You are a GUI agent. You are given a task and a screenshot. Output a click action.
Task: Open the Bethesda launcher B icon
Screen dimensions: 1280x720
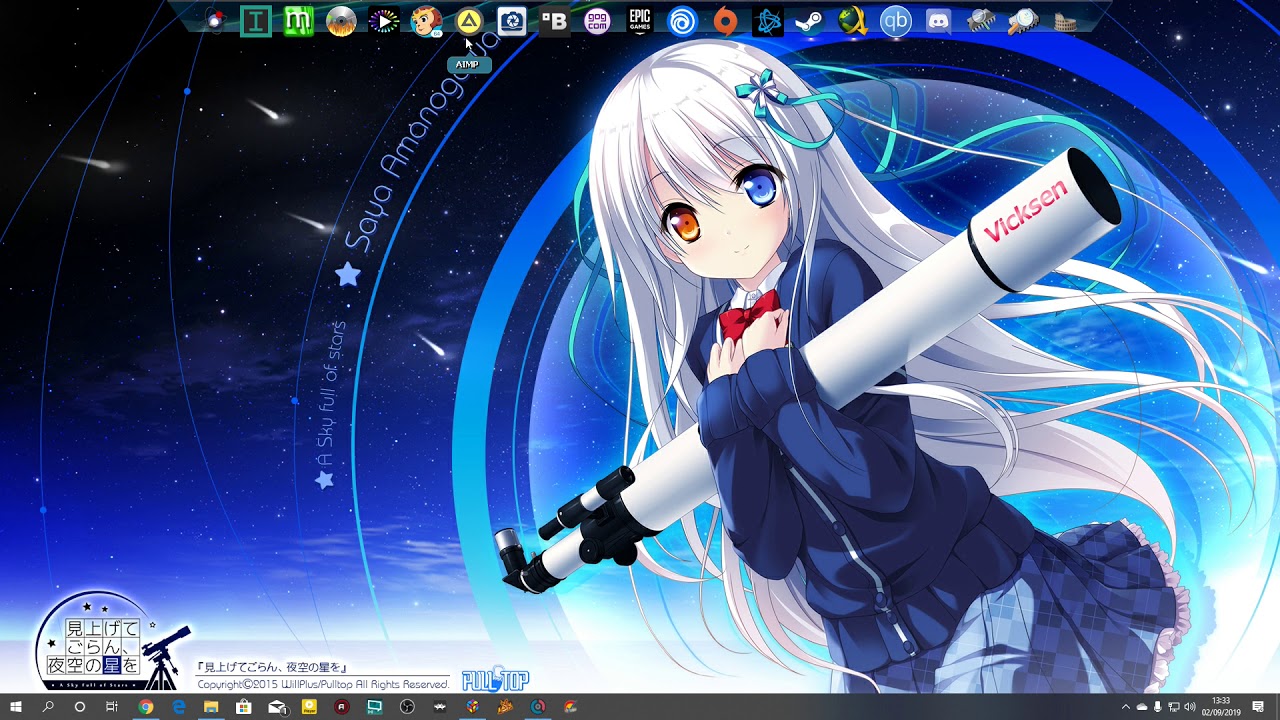click(x=554, y=20)
